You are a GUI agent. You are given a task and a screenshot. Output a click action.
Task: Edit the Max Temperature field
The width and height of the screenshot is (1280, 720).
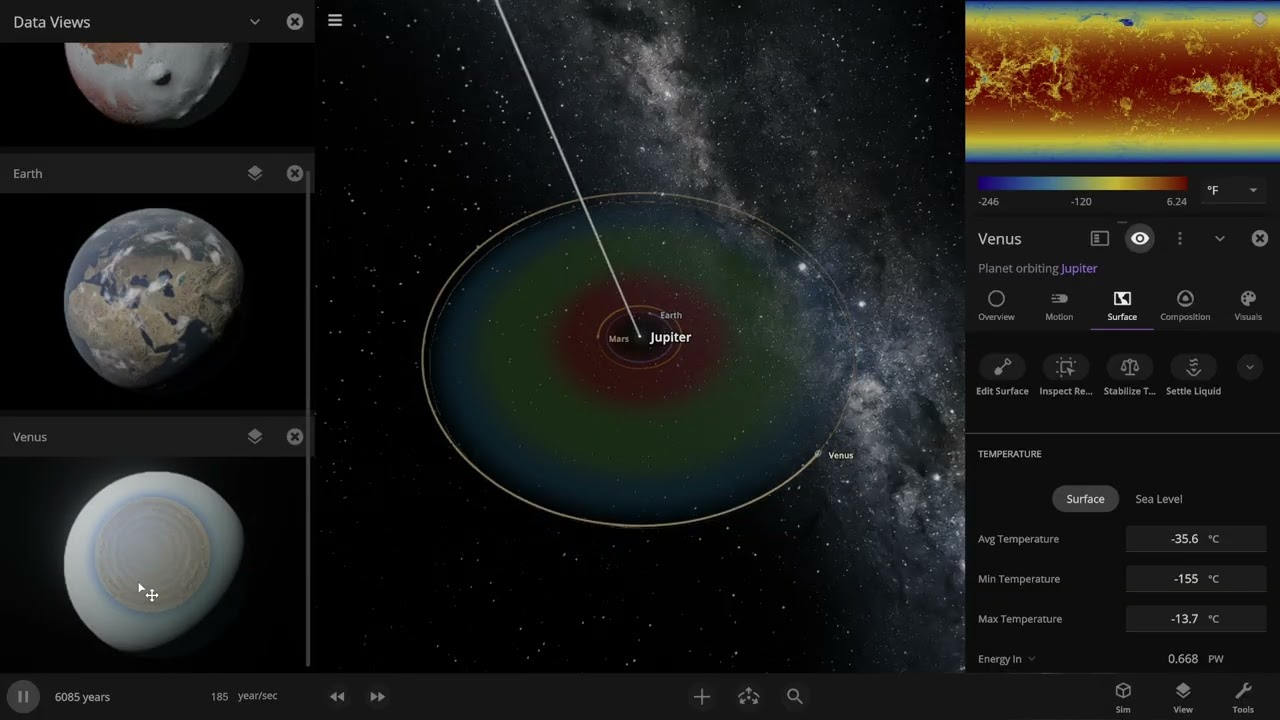pos(1196,618)
